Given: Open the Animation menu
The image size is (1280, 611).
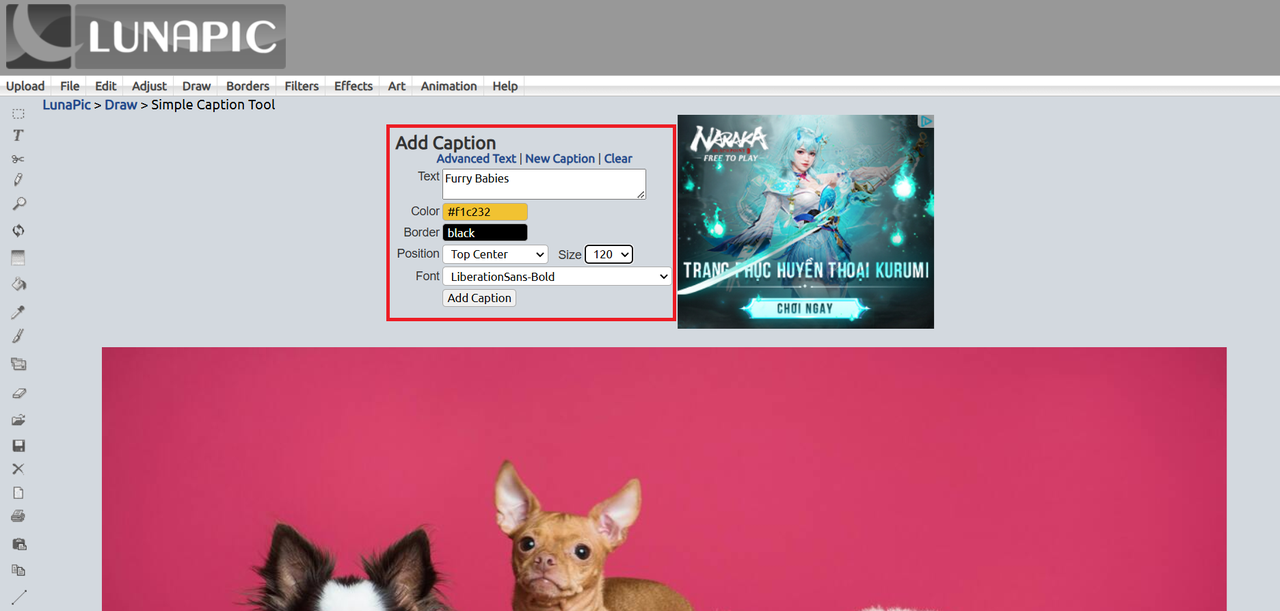Looking at the screenshot, I should coord(449,86).
